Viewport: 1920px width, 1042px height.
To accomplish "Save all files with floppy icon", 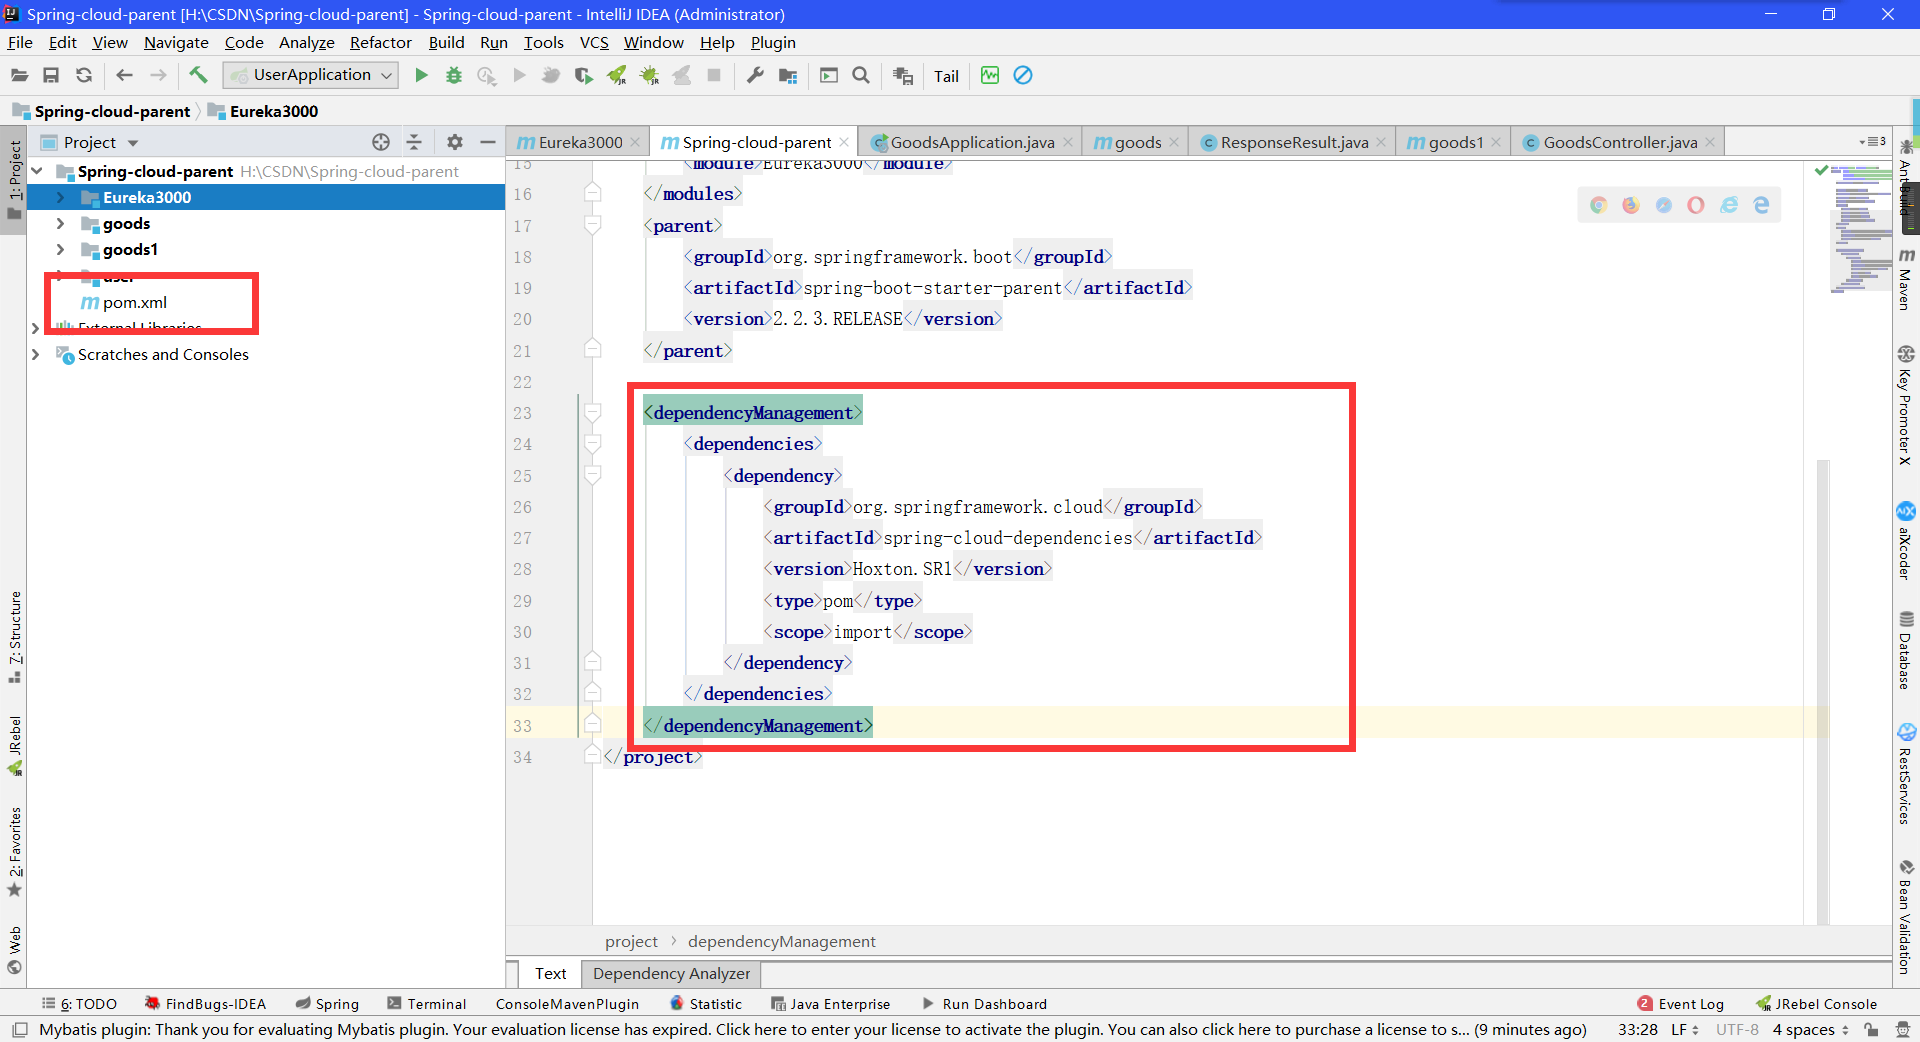I will (x=51, y=75).
